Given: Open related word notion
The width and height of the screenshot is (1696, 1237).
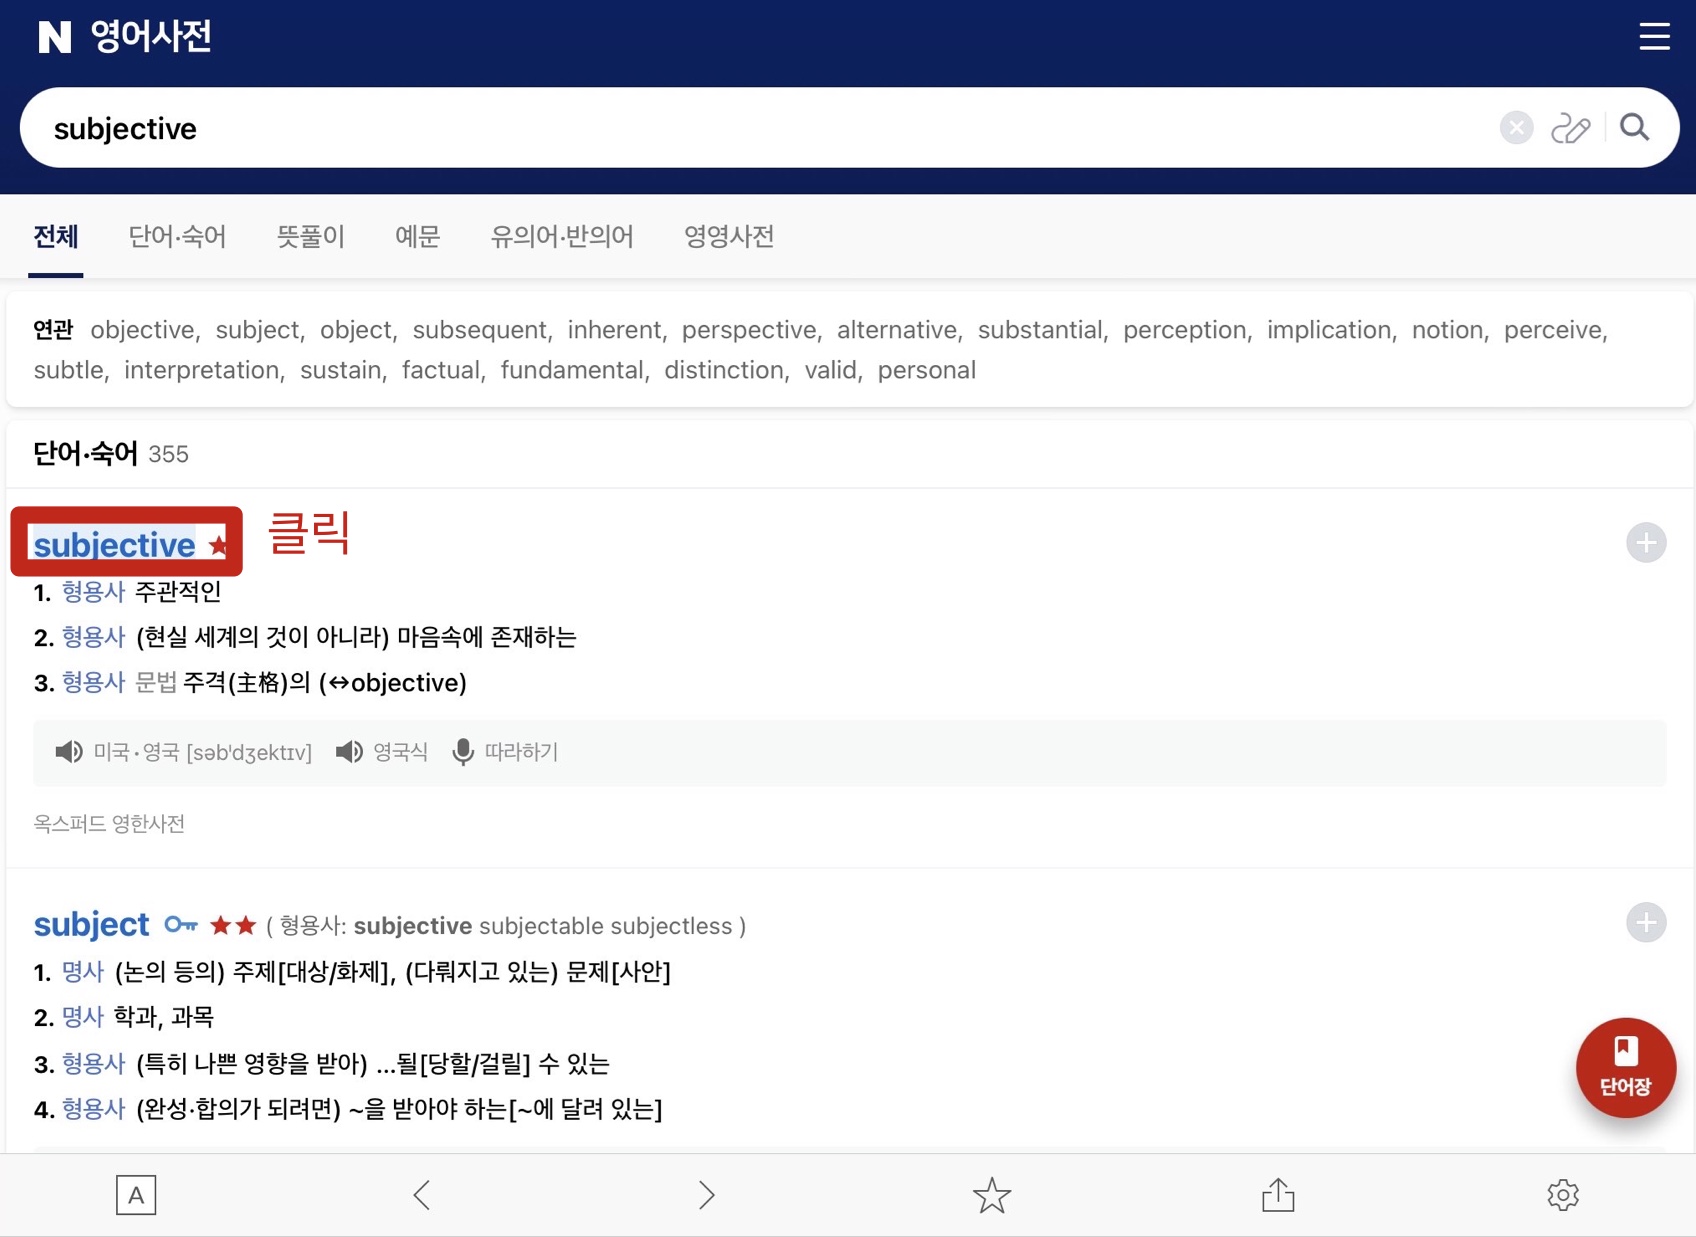Looking at the screenshot, I should [x=1447, y=330].
